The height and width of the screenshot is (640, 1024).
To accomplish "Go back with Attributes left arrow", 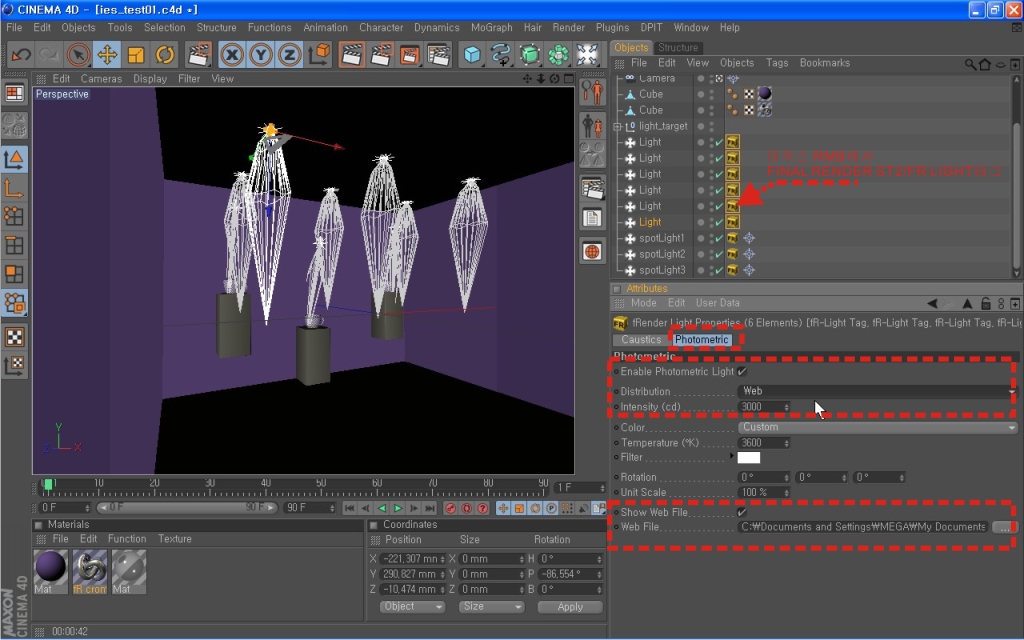I will pyautogui.click(x=933, y=303).
